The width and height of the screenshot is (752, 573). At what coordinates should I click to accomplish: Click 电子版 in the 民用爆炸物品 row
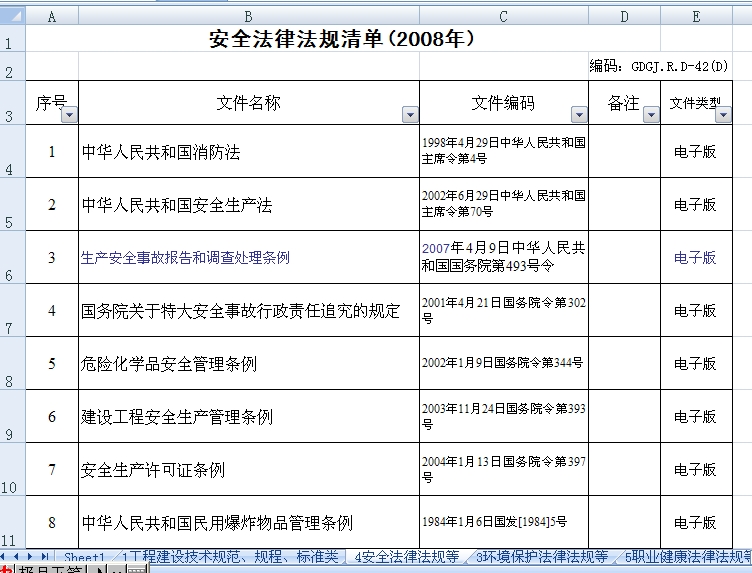tap(695, 522)
